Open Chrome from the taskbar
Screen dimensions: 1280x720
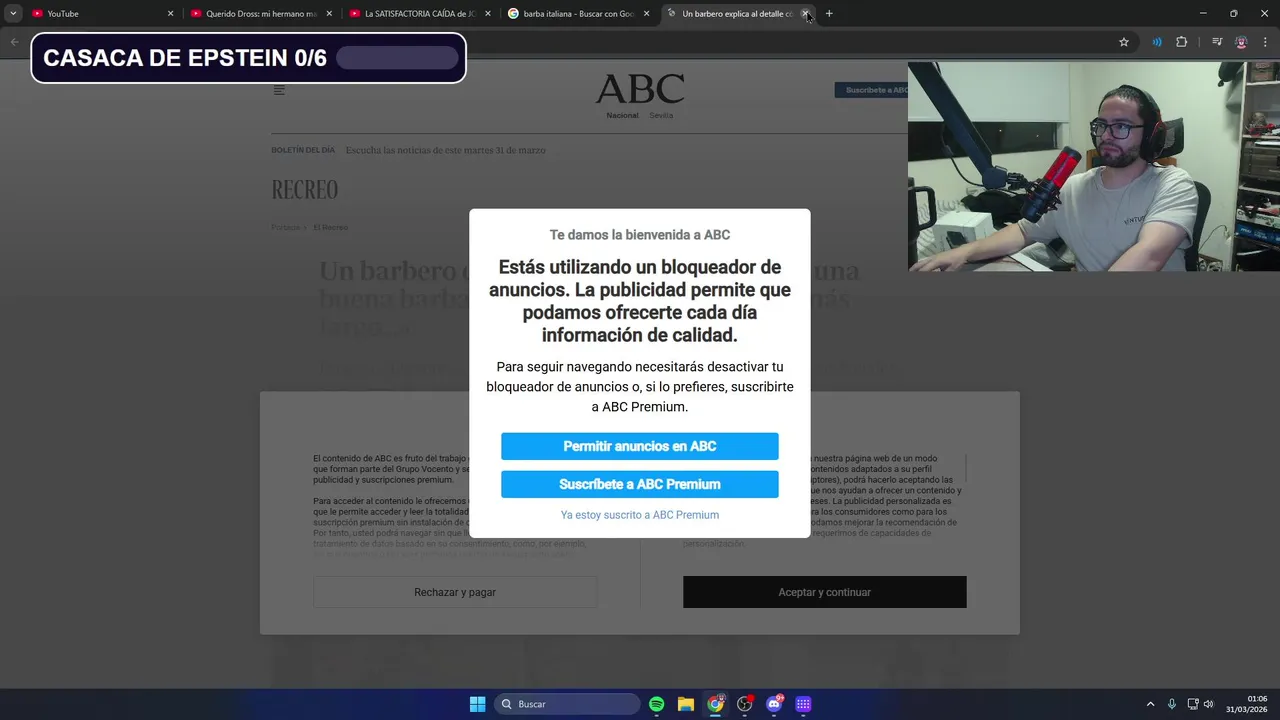716,704
